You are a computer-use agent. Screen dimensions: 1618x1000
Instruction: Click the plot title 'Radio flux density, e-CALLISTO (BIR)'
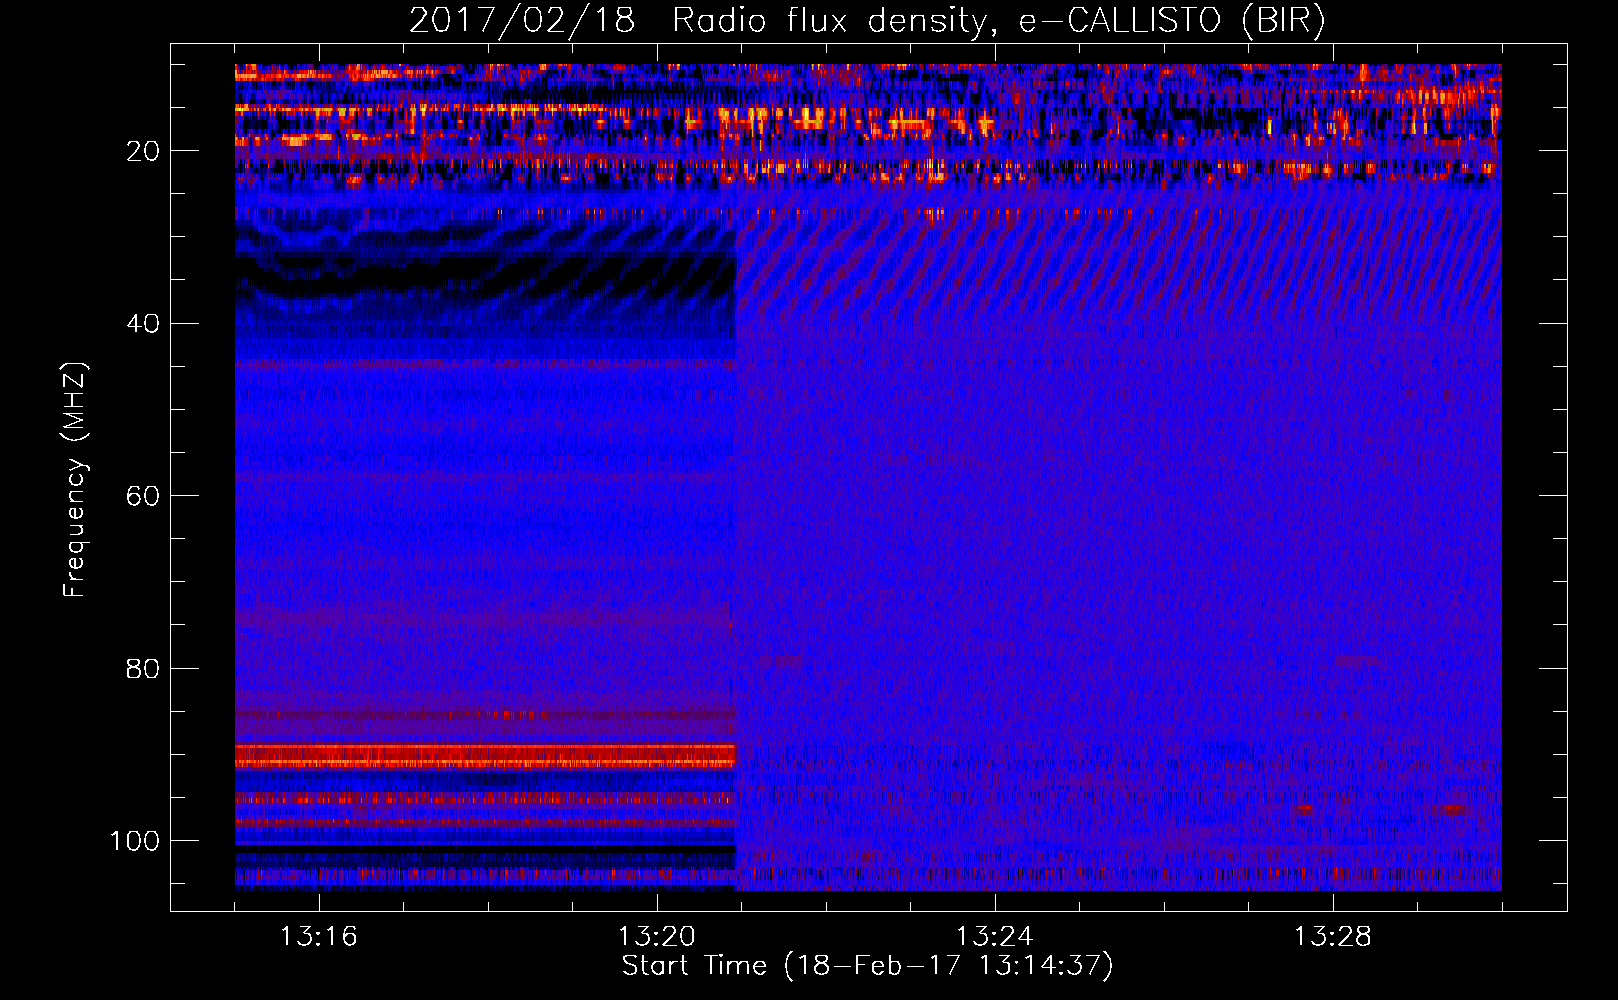998,21
